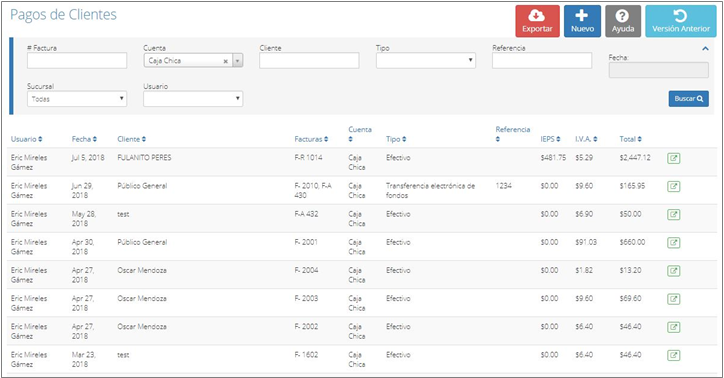Open edit icon for the $660.00 payment
724x378 pixels.
pos(674,243)
